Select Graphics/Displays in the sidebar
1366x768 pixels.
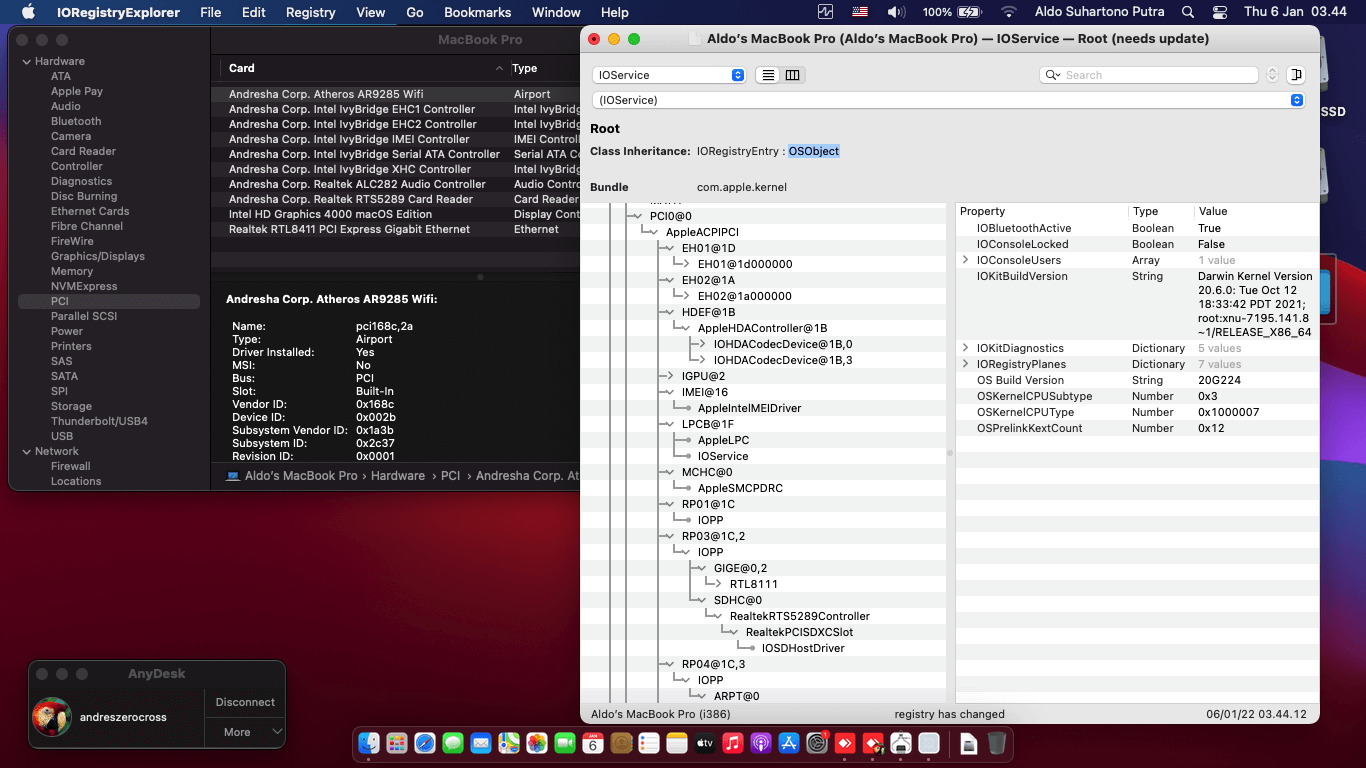[x=98, y=256]
